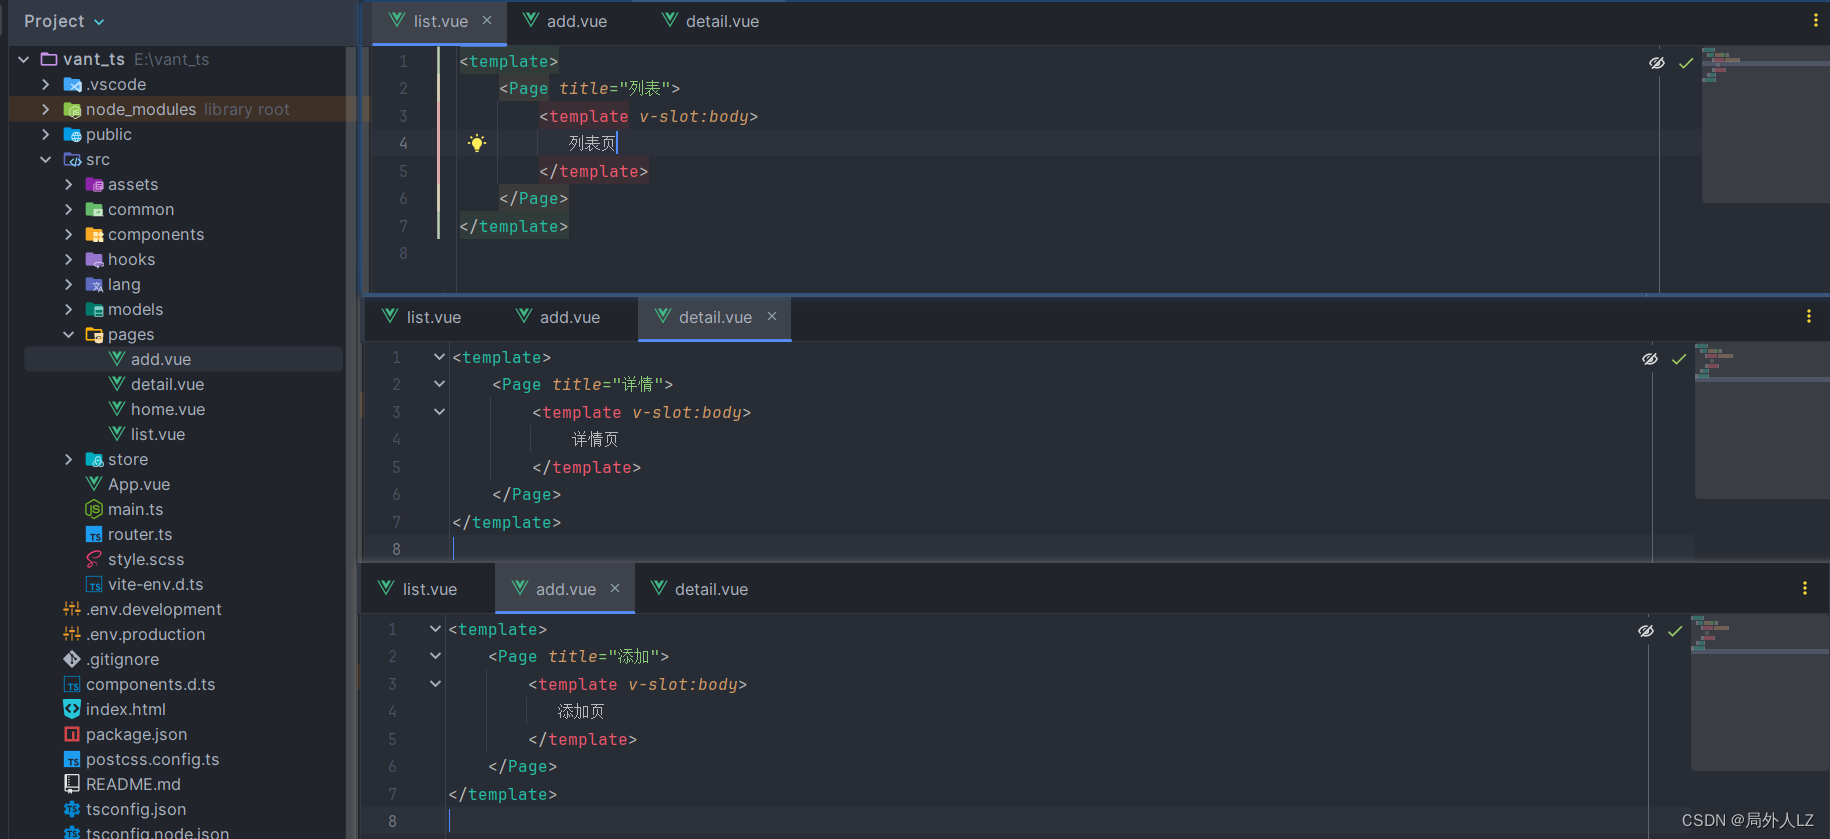Image resolution: width=1830 pixels, height=839 pixels.
Task: Click the lightbulb quick-fix icon on line 4
Action: (x=477, y=143)
